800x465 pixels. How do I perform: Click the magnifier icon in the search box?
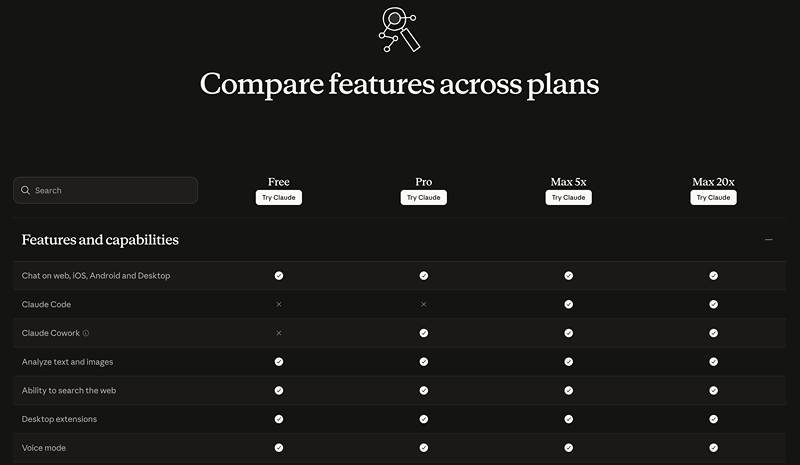click(x=26, y=190)
